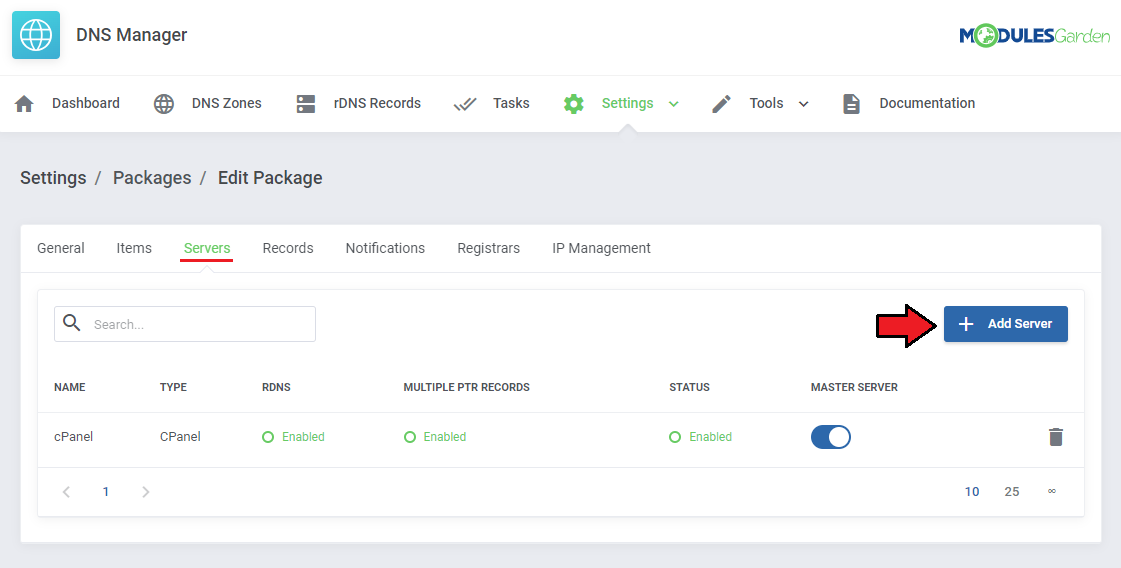The height and width of the screenshot is (568, 1121).
Task: Switch to the Records tab
Action: (x=288, y=248)
